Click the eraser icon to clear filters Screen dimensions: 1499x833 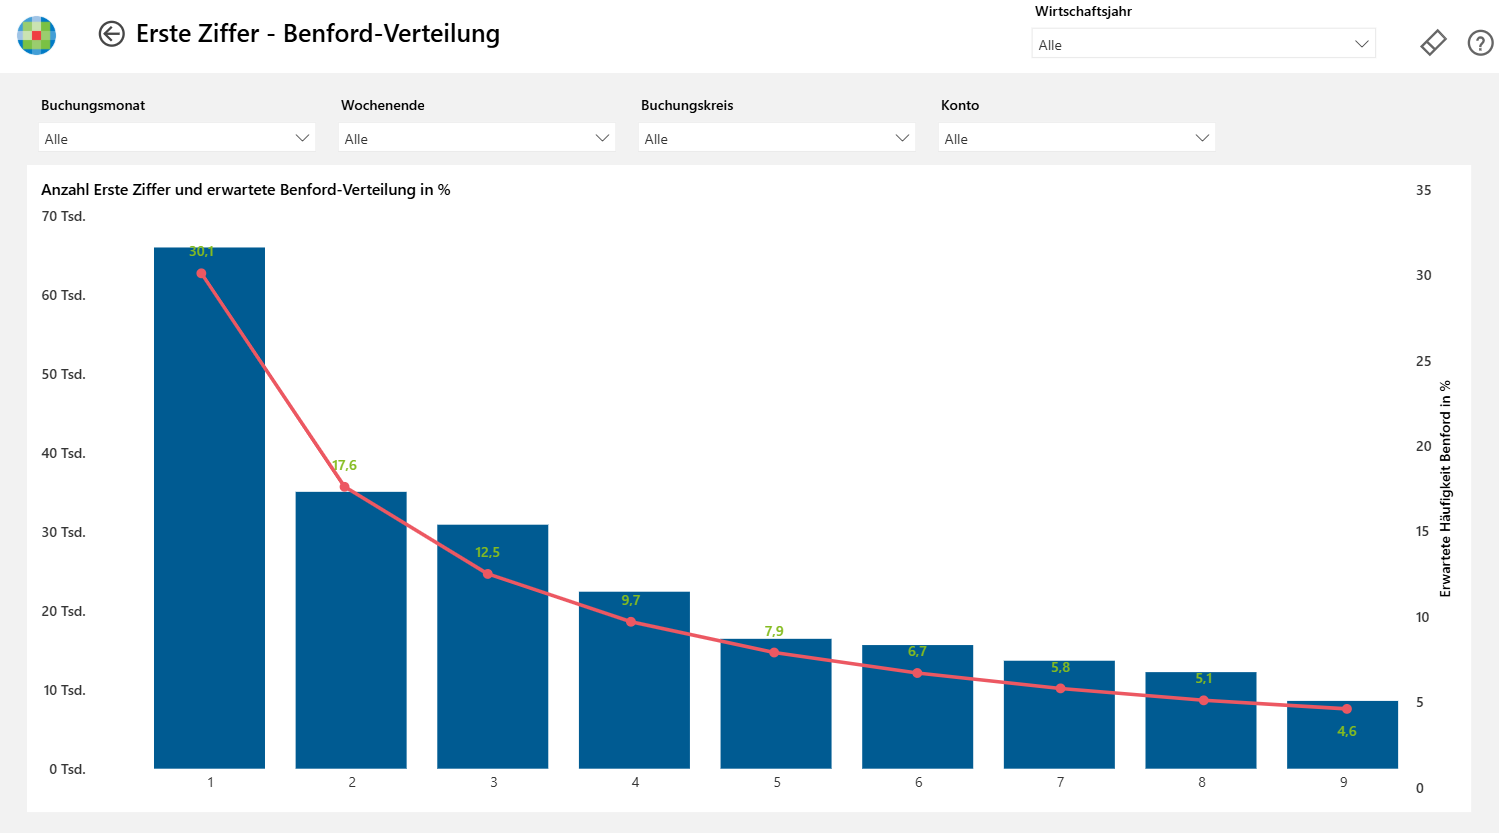[1433, 43]
